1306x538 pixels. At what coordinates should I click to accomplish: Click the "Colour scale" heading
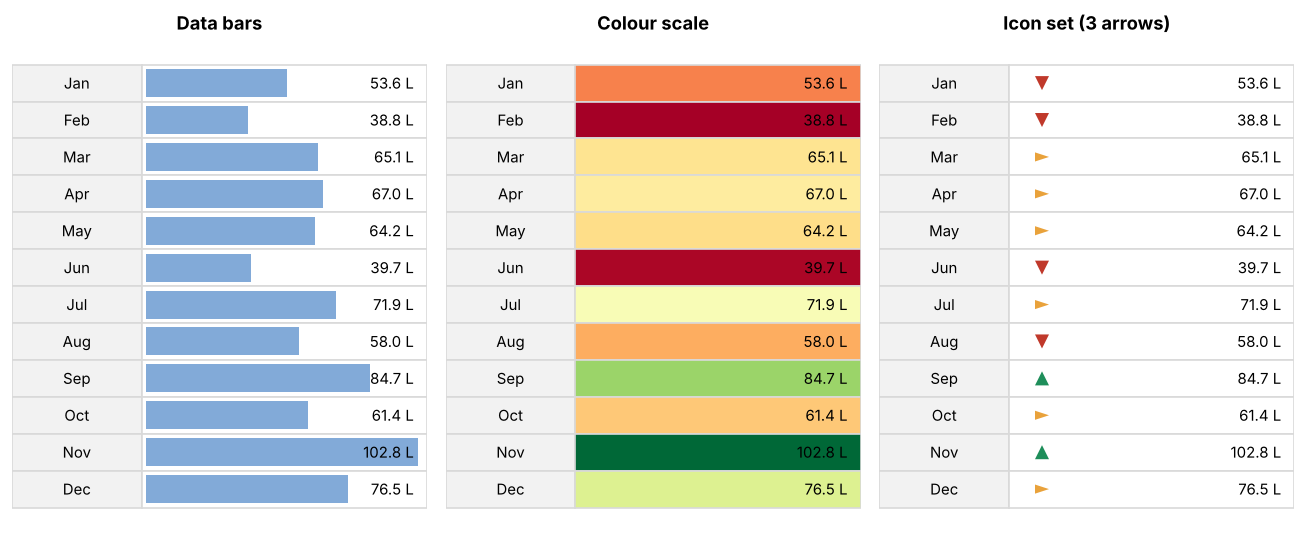(x=653, y=23)
